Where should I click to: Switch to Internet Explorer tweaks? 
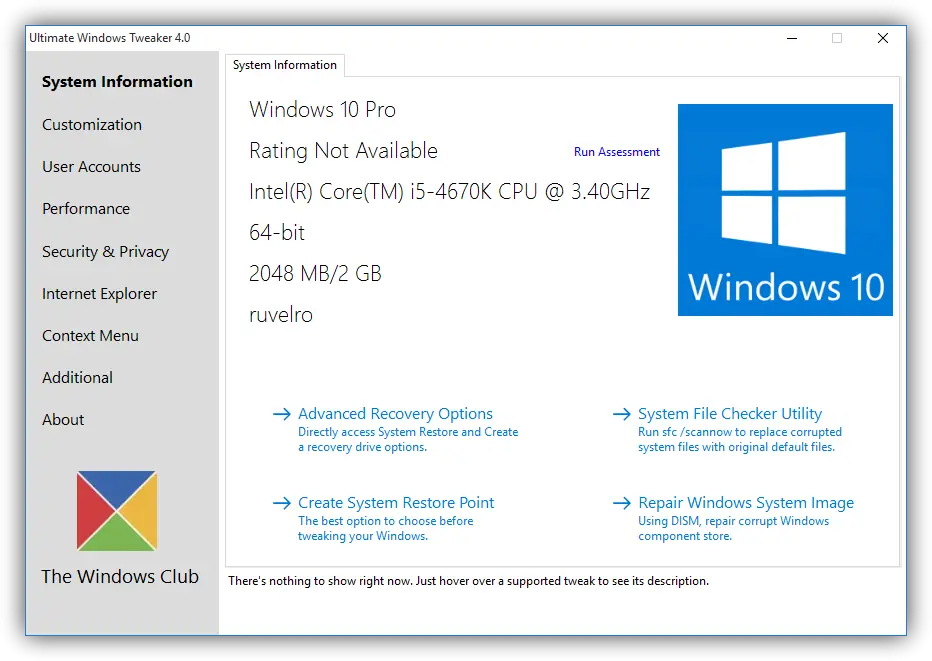(100, 294)
